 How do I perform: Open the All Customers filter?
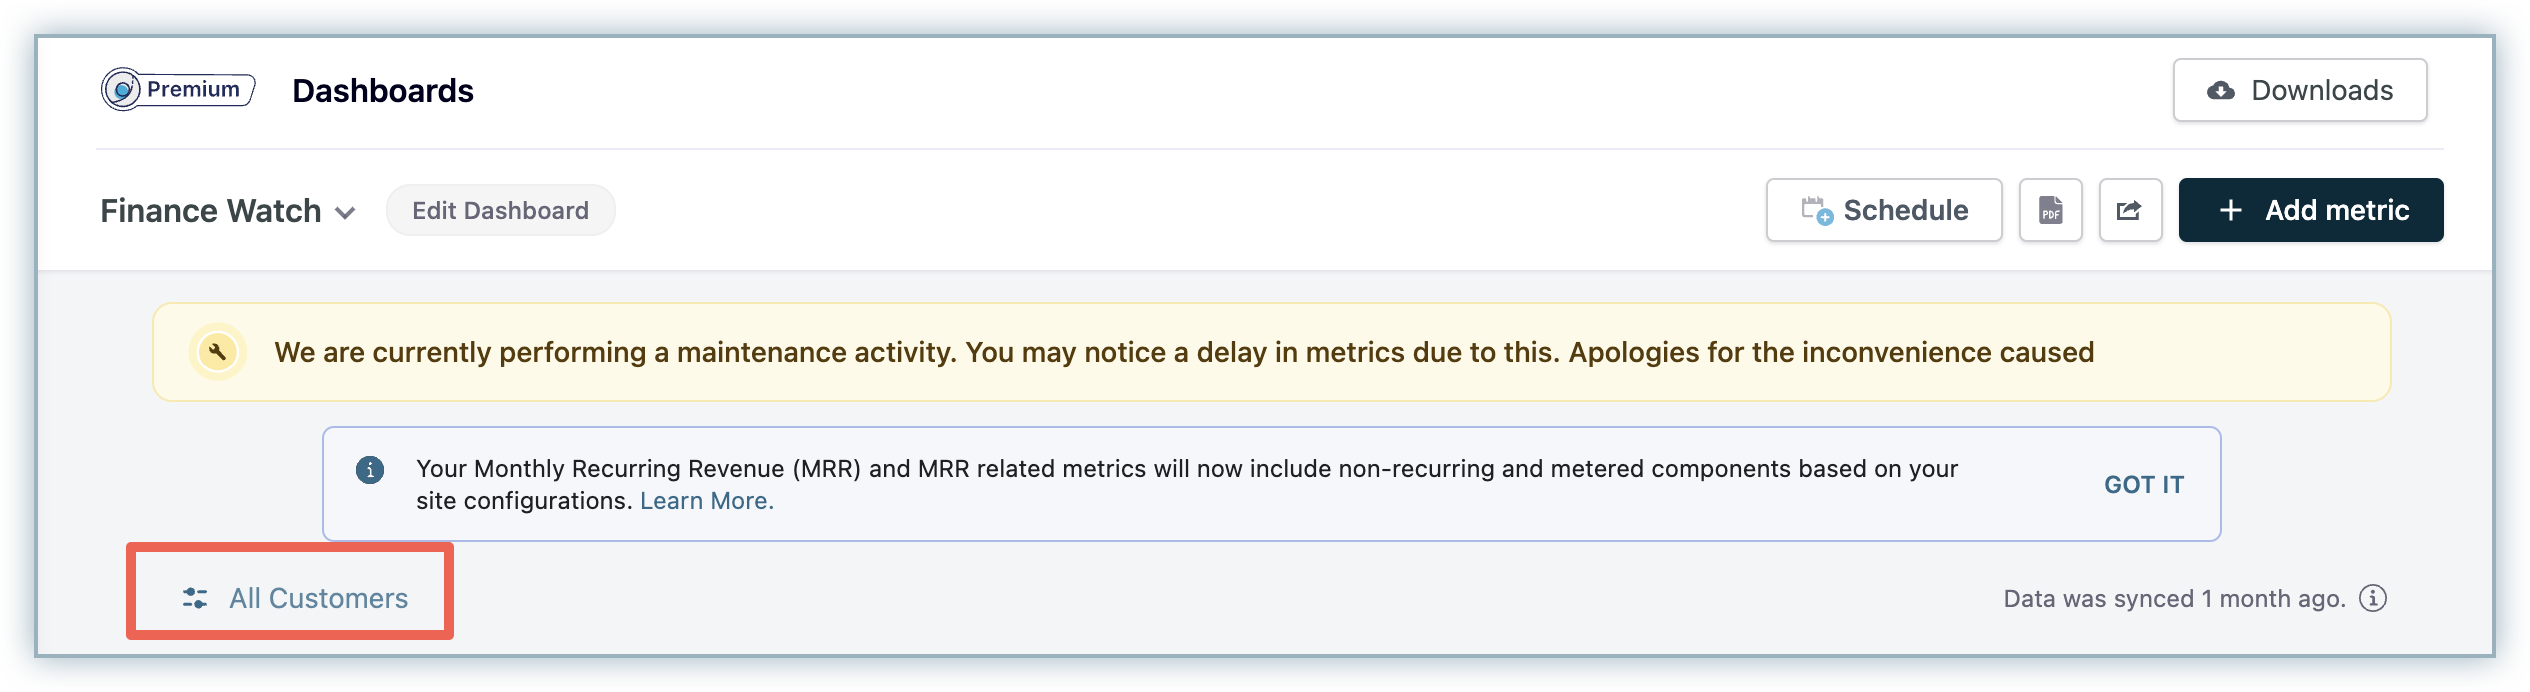pos(318,598)
